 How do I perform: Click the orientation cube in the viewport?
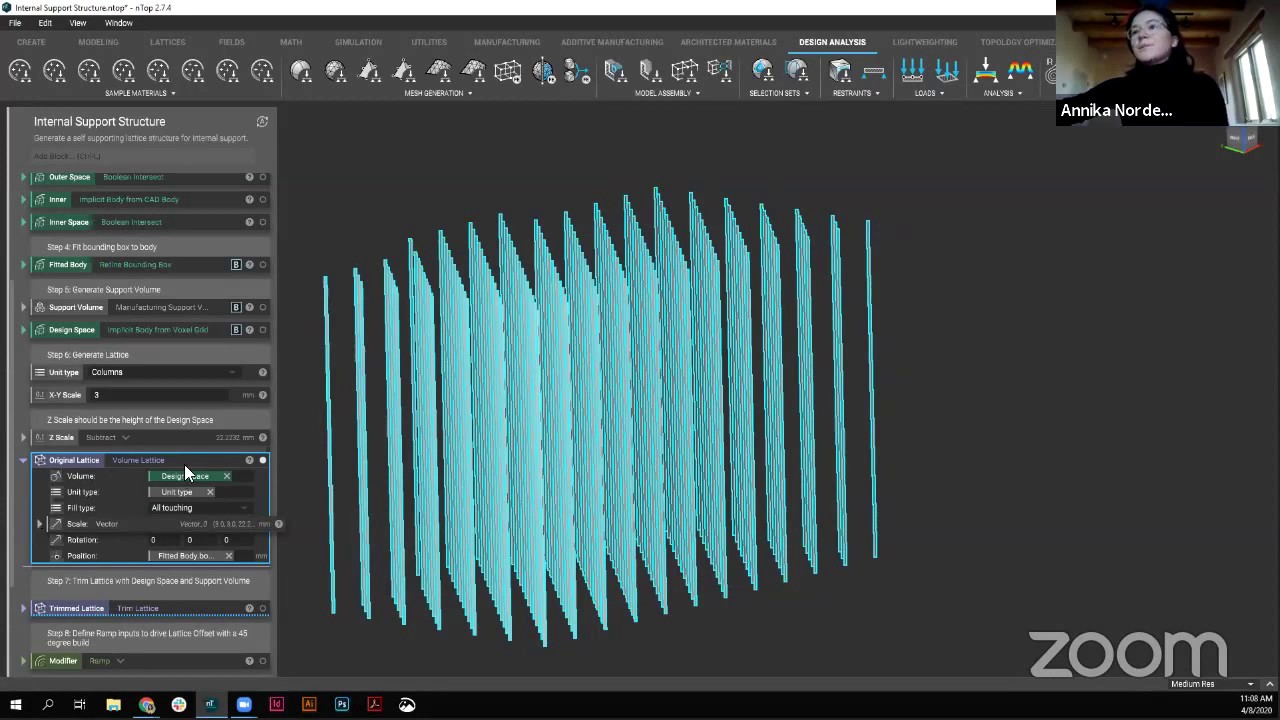1241,141
